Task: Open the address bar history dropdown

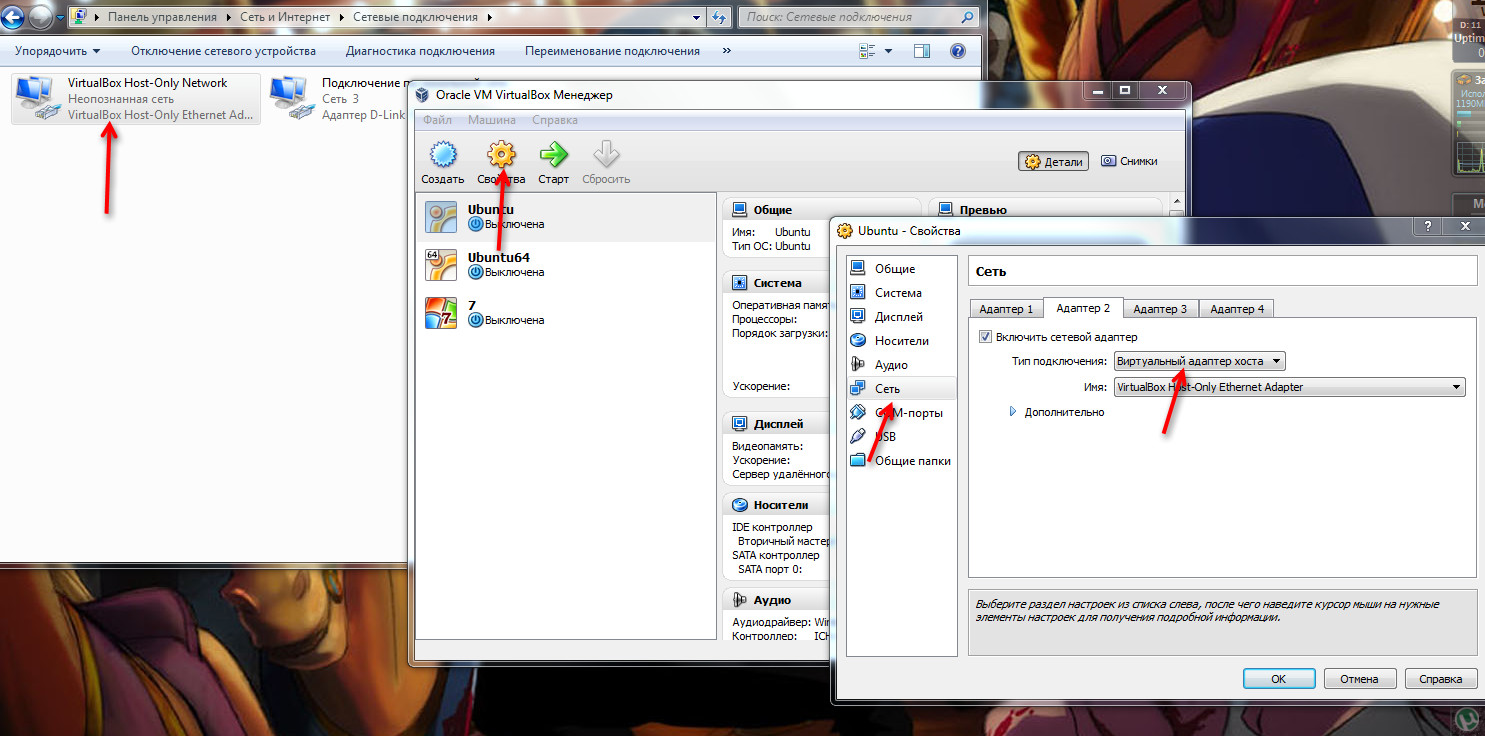Action: tap(697, 17)
